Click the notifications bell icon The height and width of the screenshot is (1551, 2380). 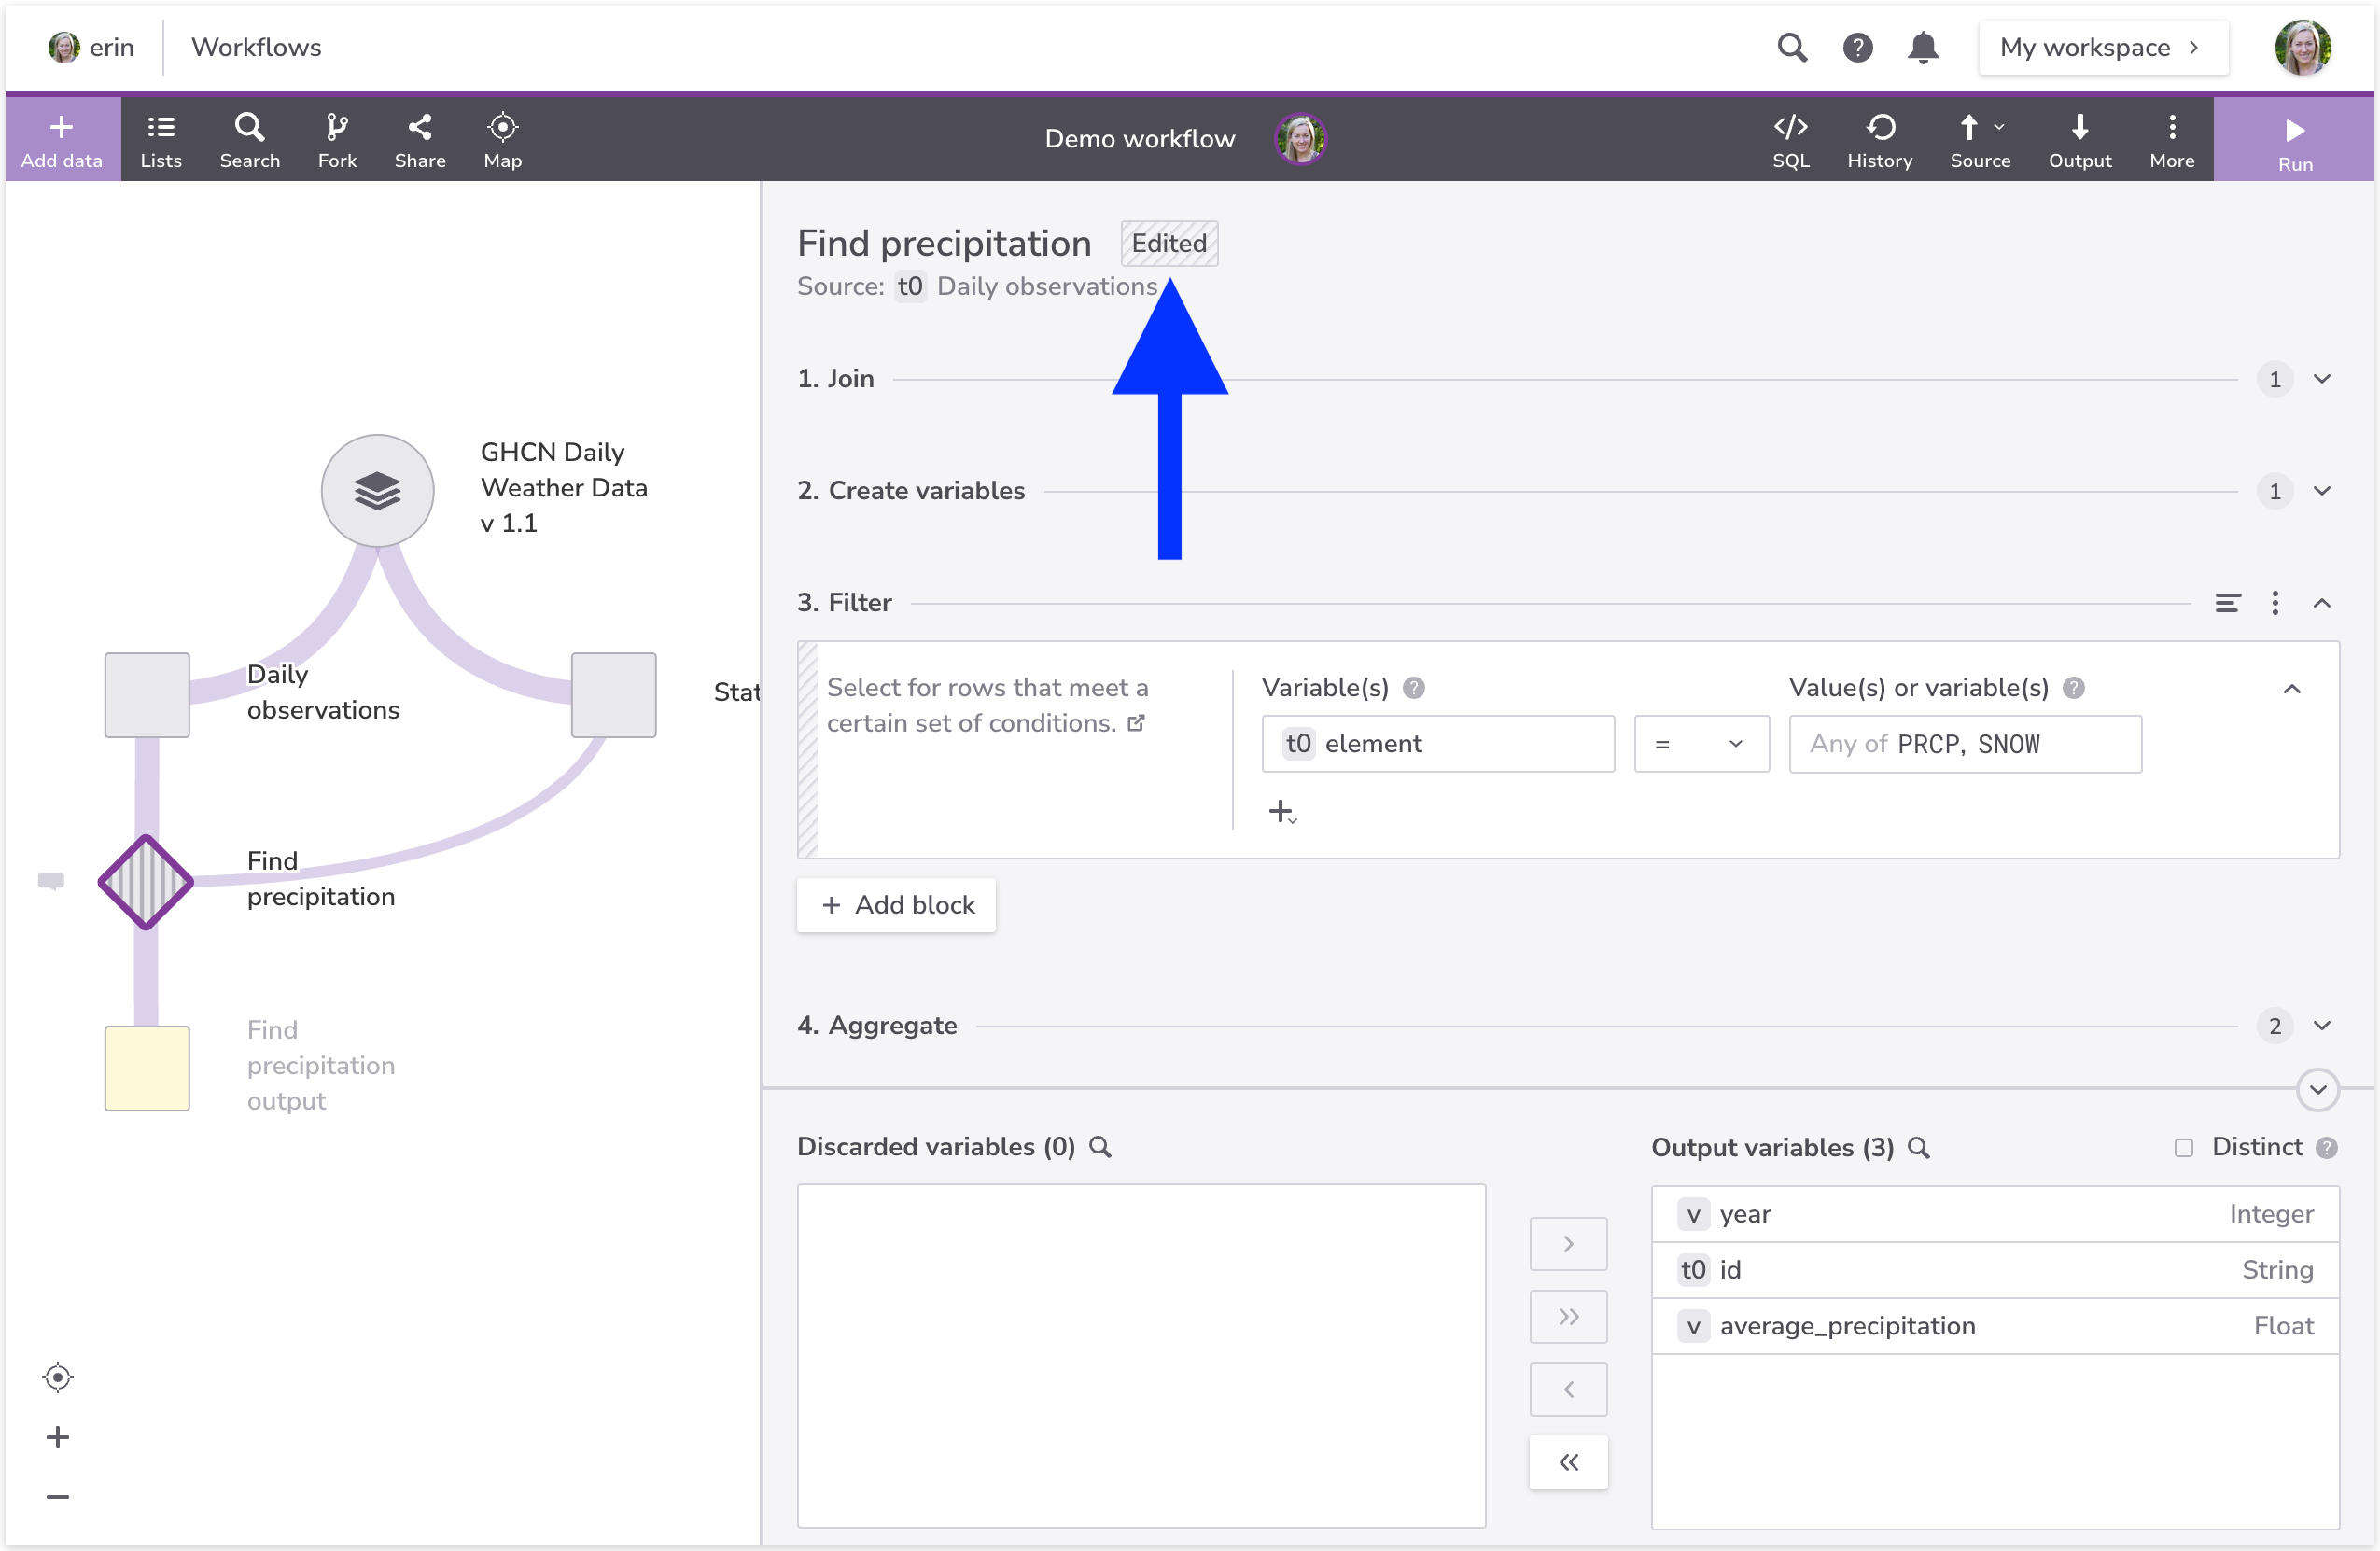pyautogui.click(x=1922, y=47)
